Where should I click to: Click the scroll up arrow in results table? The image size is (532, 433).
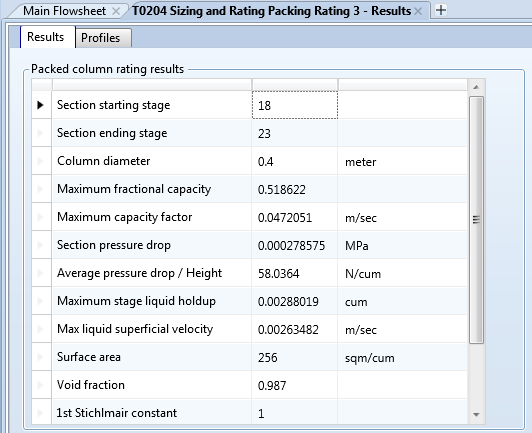(x=476, y=87)
